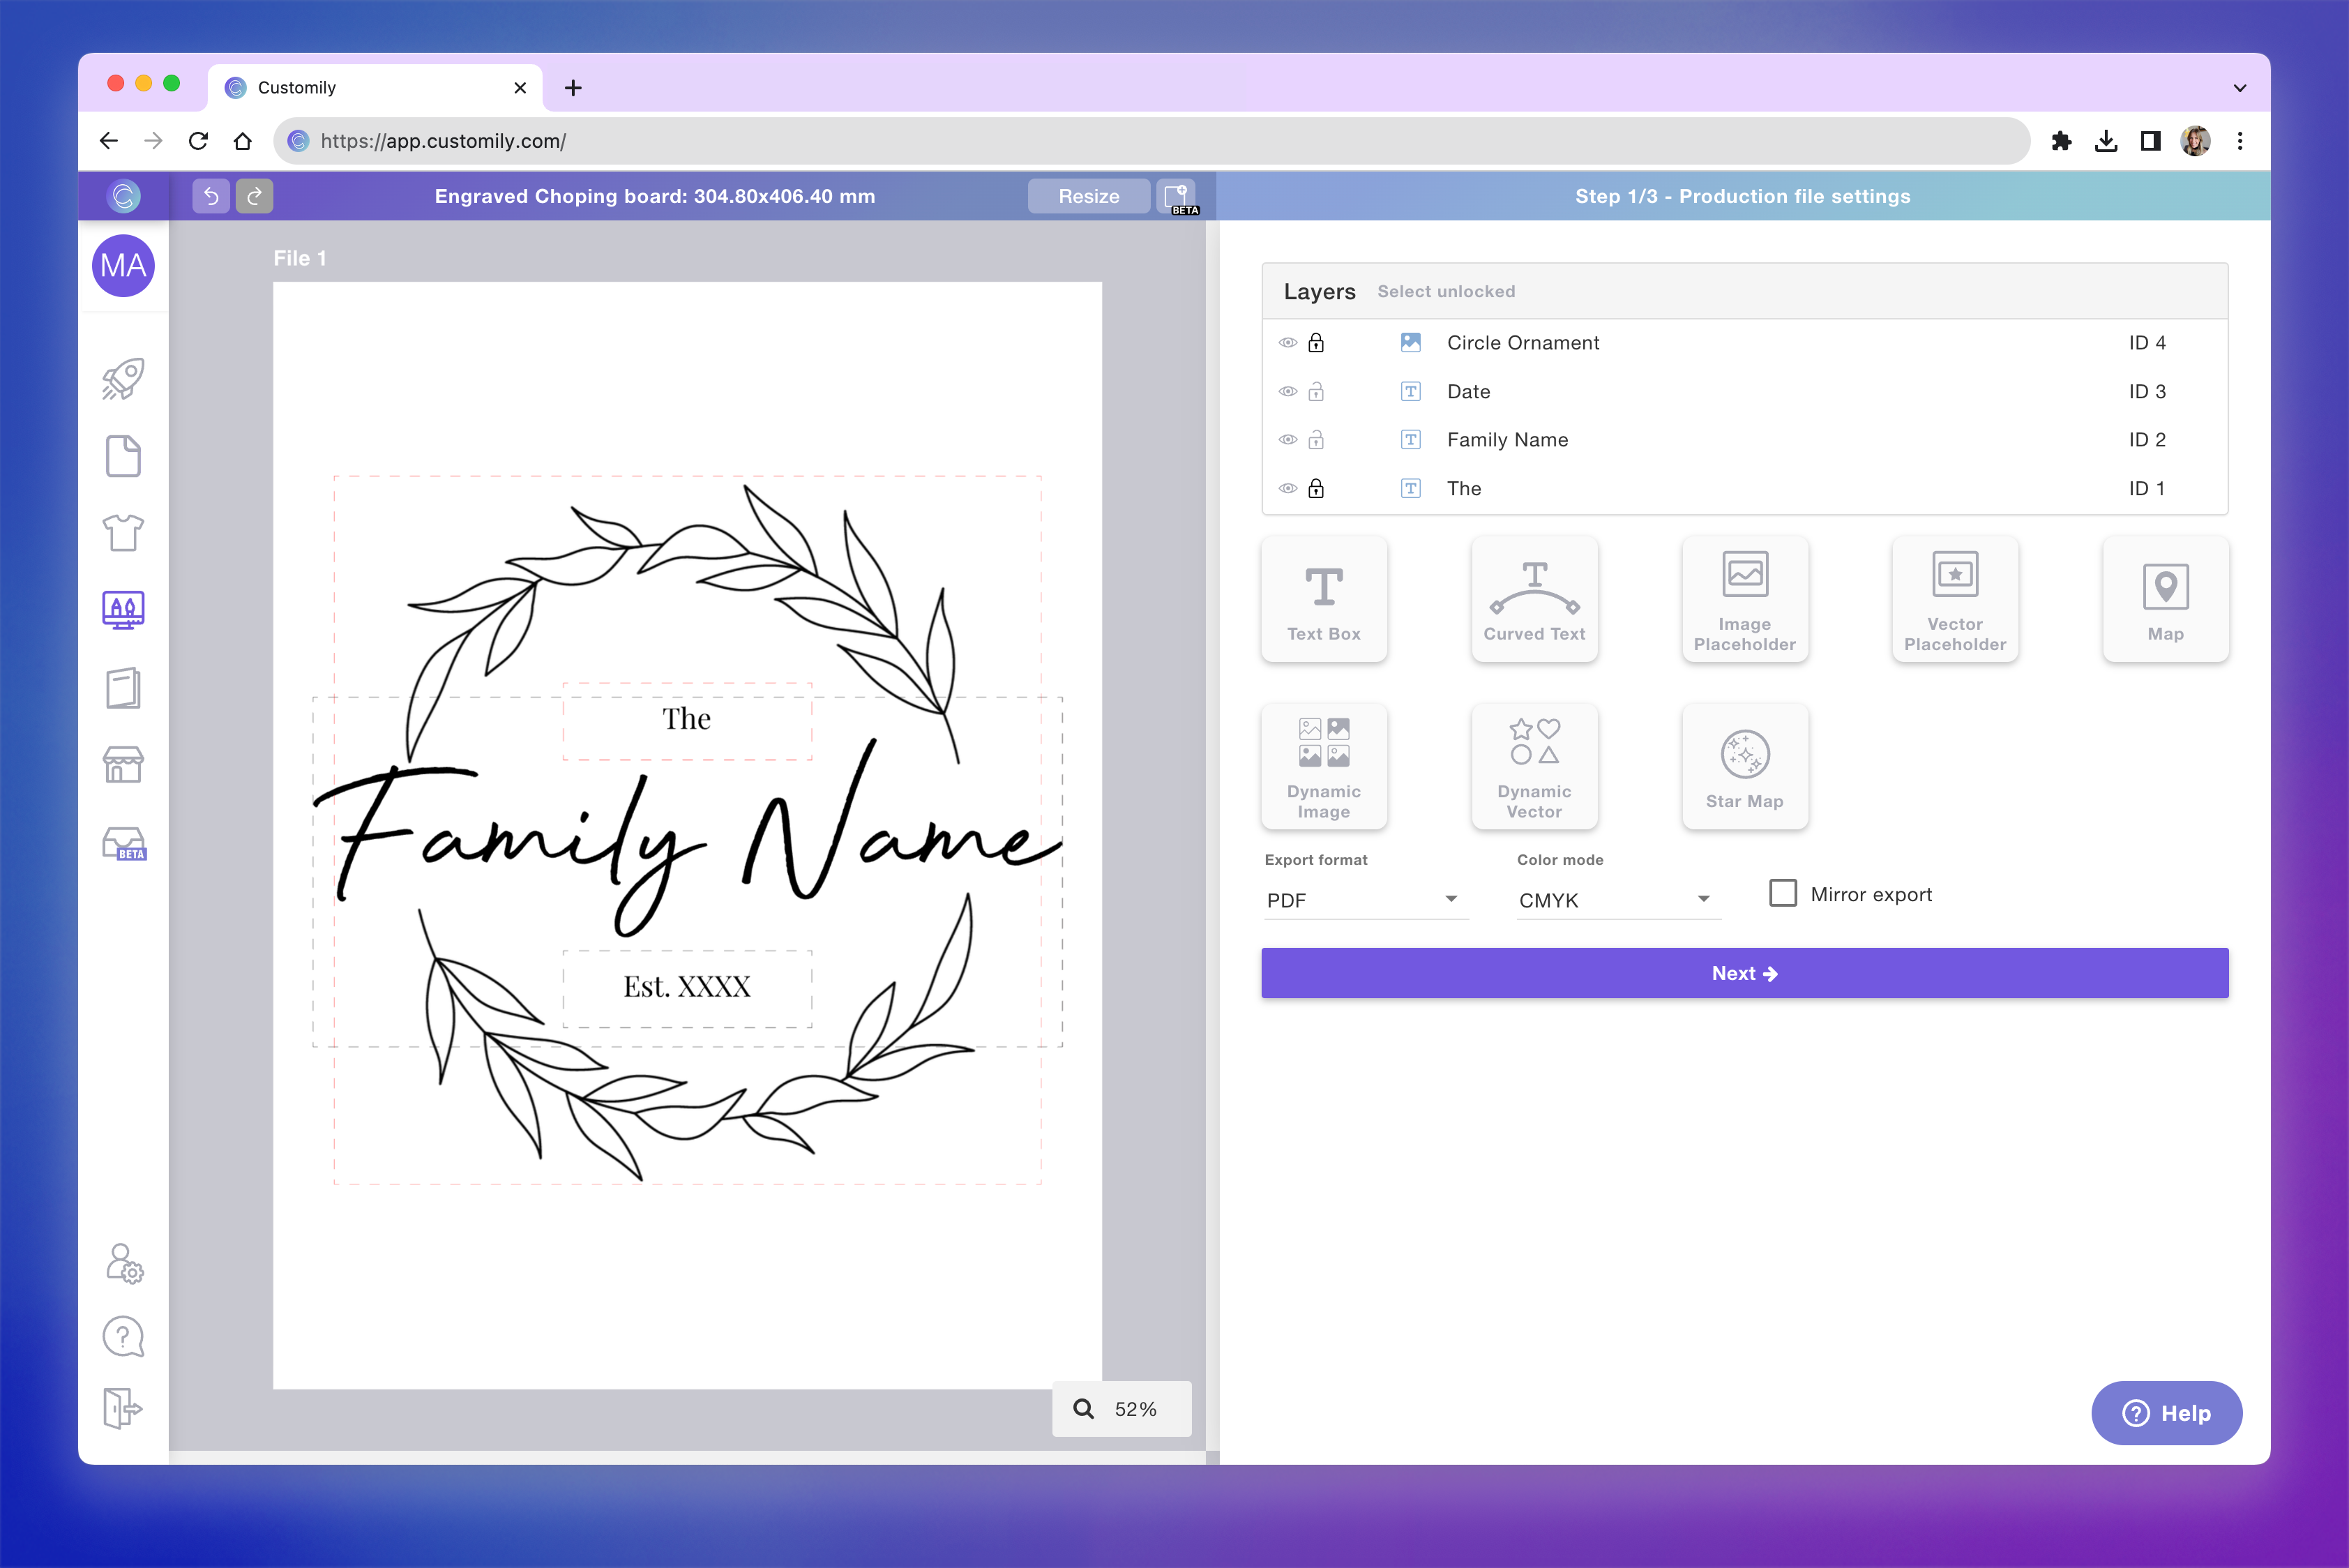The width and height of the screenshot is (2349, 1568).
Task: Insert an Image Placeholder
Action: click(x=1744, y=598)
